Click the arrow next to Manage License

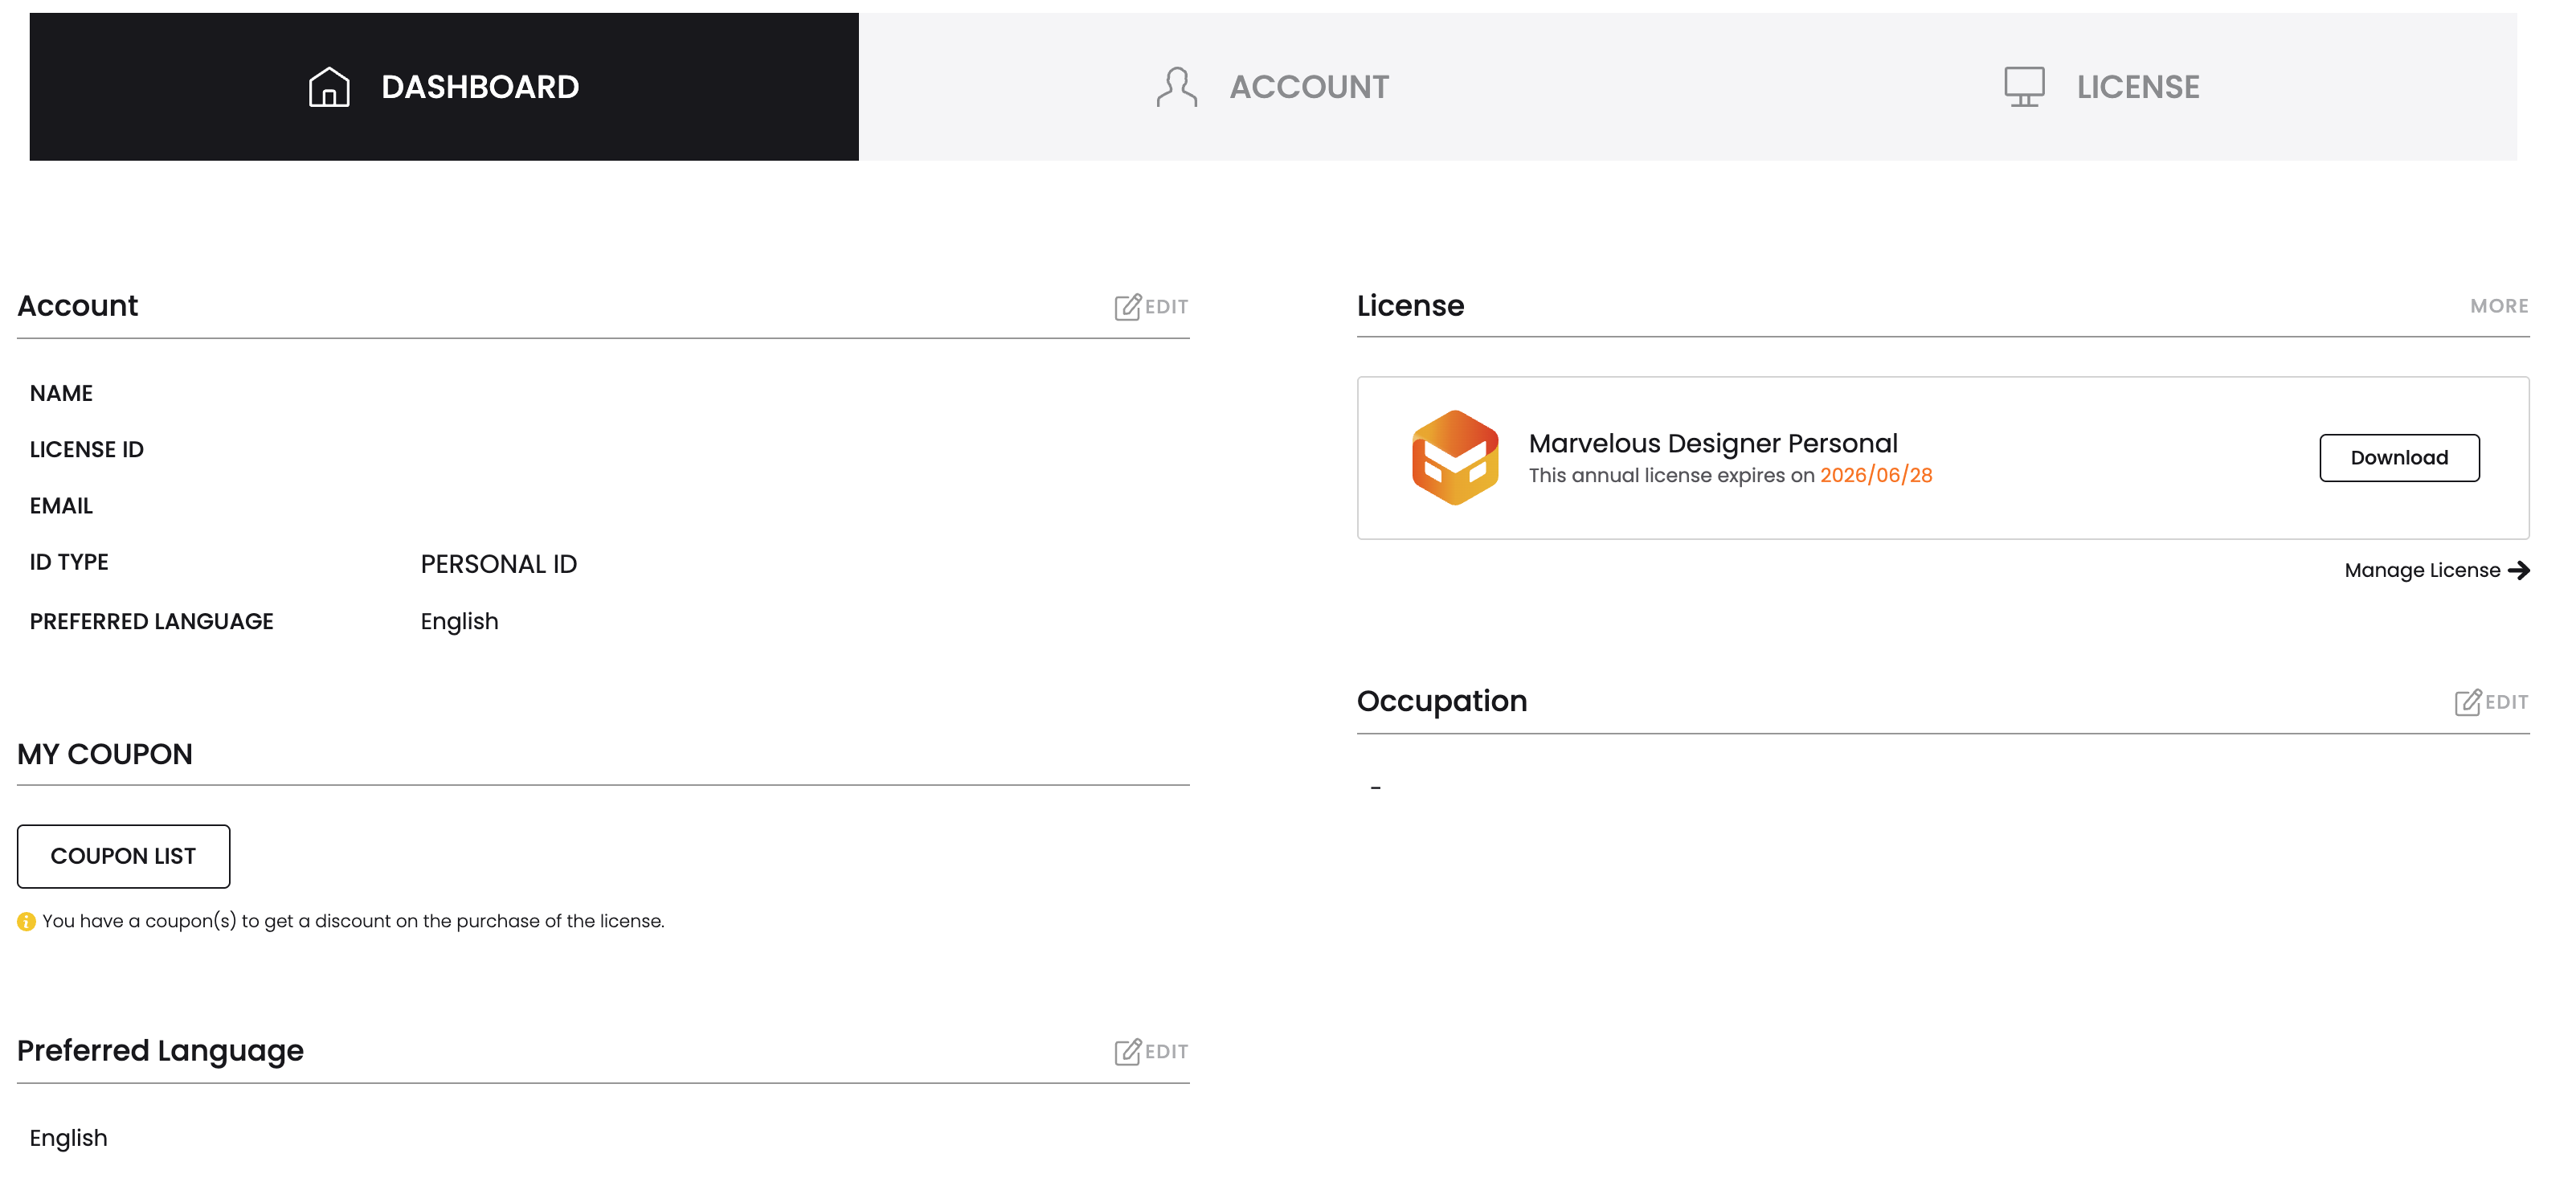point(2519,570)
